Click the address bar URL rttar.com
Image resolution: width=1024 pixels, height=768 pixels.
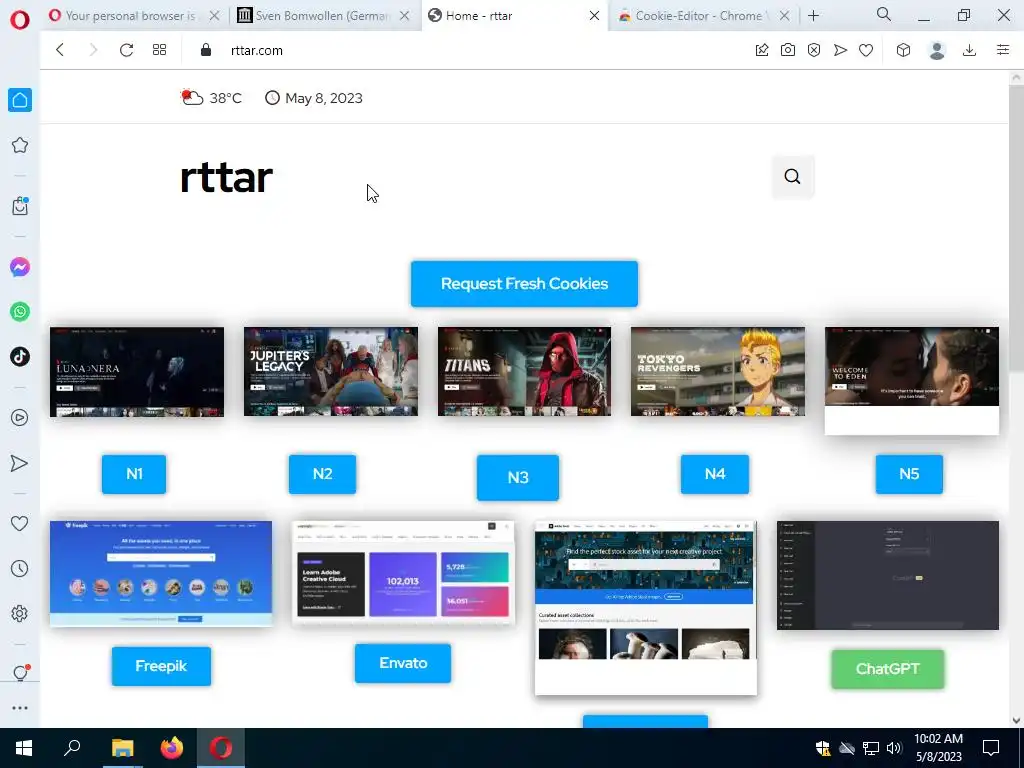[x=257, y=50]
